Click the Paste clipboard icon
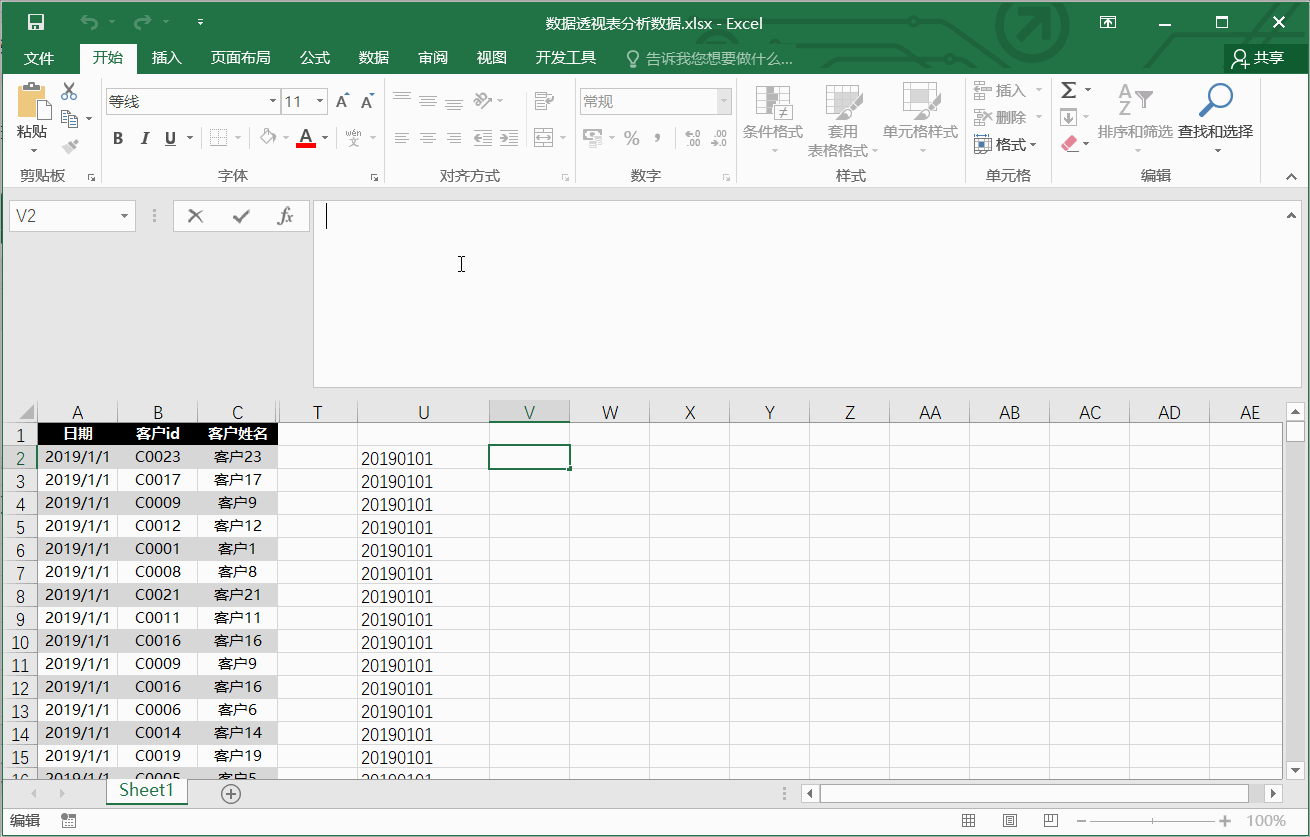Viewport: 1310px width, 837px height. pos(32,100)
